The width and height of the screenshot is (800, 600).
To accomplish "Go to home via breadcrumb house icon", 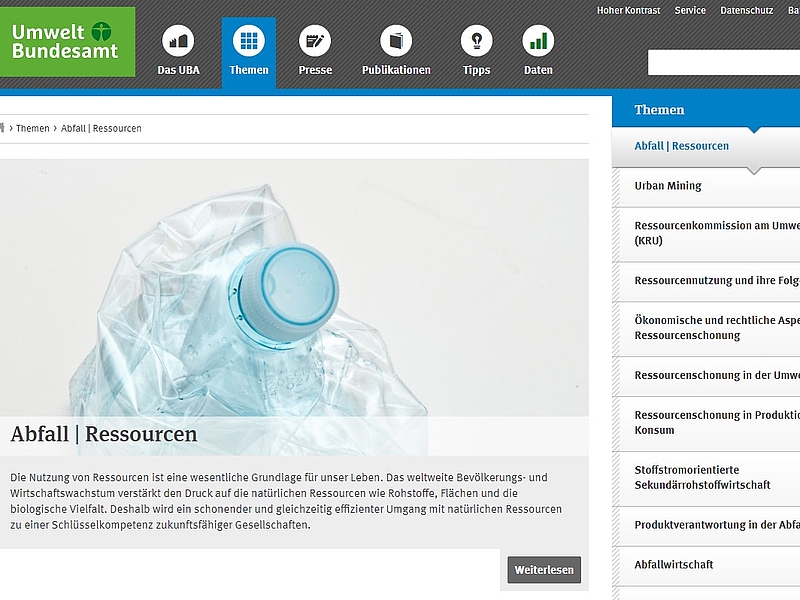I will click(x=2, y=128).
